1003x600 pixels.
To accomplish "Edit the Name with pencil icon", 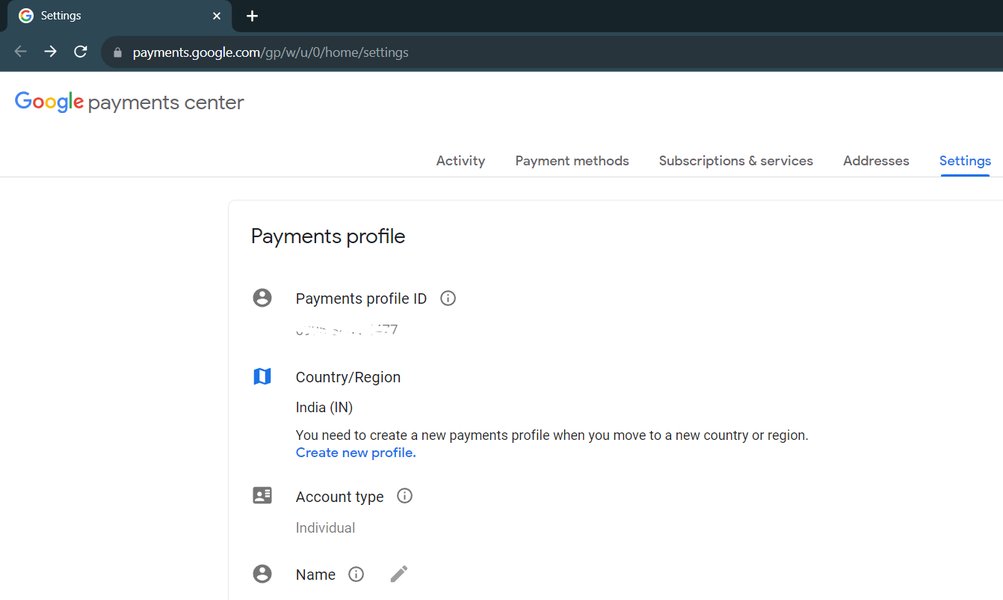I will (x=399, y=574).
